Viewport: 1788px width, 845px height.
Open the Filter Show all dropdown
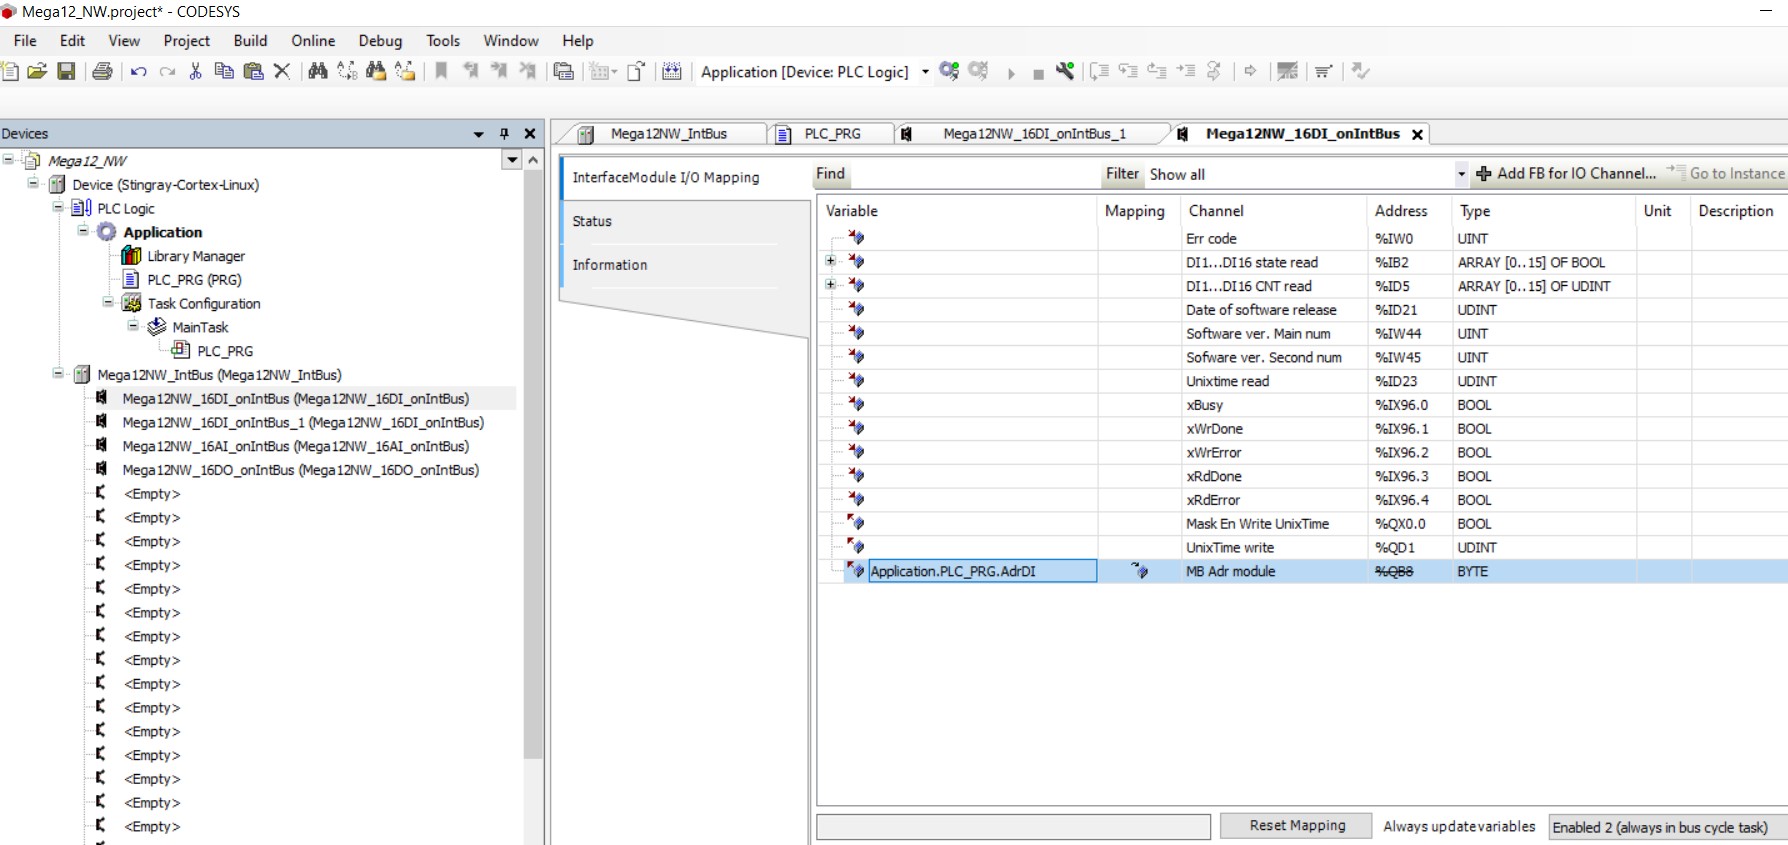tap(1461, 174)
